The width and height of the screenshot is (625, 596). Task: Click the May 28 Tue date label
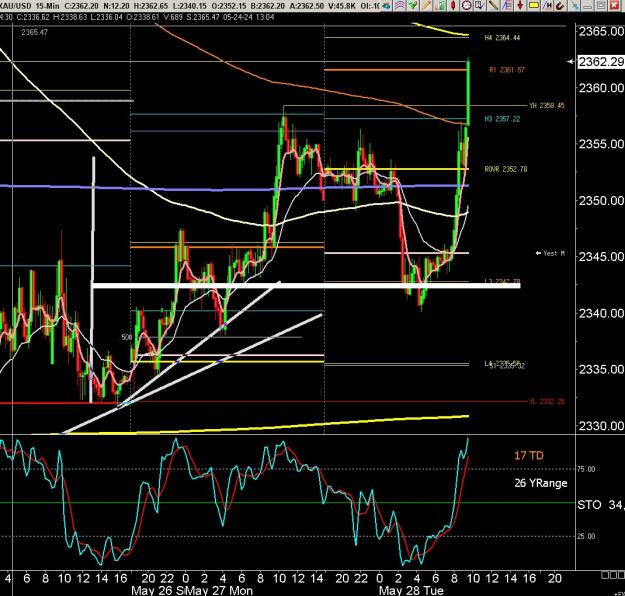tap(411, 590)
